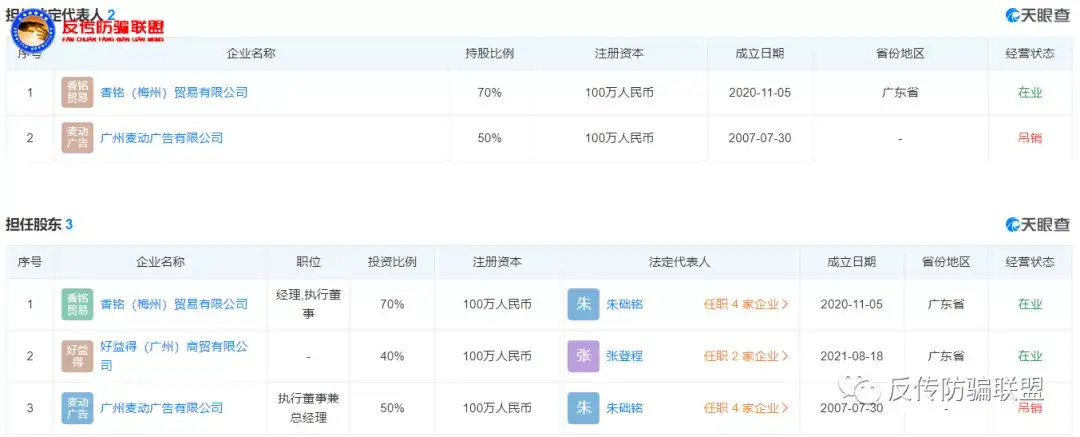Expand 任职 4 家企业 in 广州麦动广告 shareholder row
Image resolution: width=1080 pixels, height=437 pixels.
pyautogui.click(x=746, y=408)
